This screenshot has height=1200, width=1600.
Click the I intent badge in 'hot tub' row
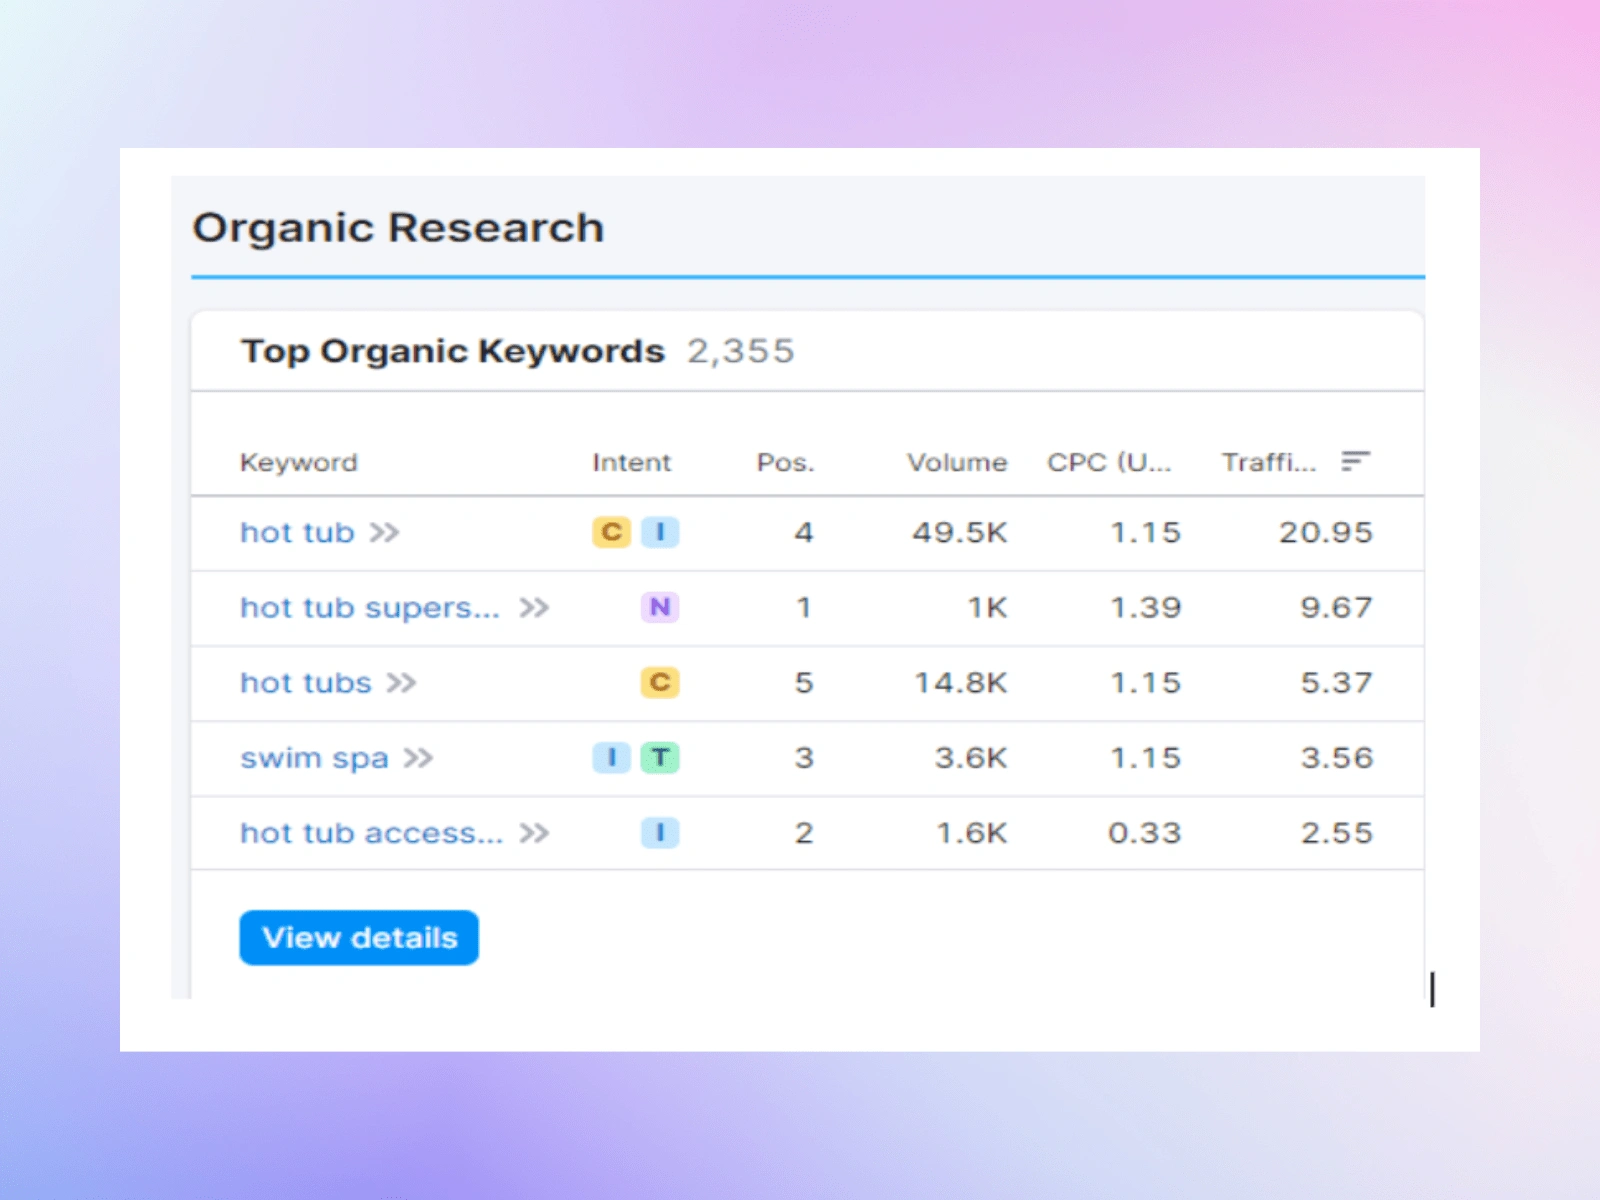click(660, 532)
